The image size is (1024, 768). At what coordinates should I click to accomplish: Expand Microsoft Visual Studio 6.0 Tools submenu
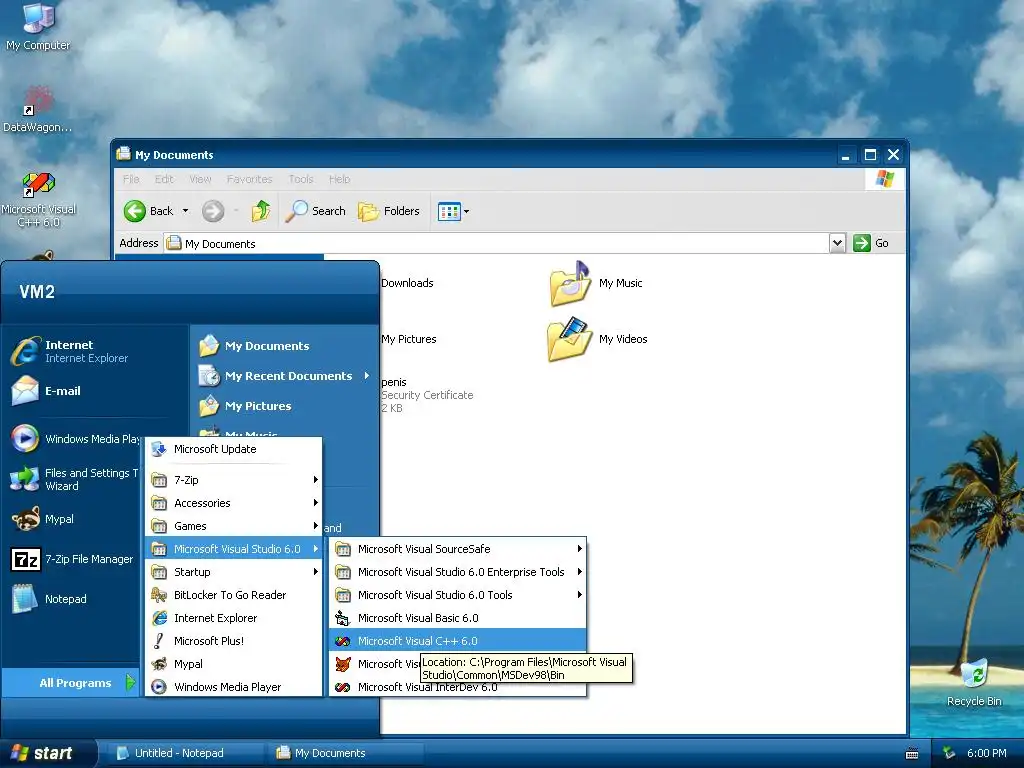(x=458, y=595)
